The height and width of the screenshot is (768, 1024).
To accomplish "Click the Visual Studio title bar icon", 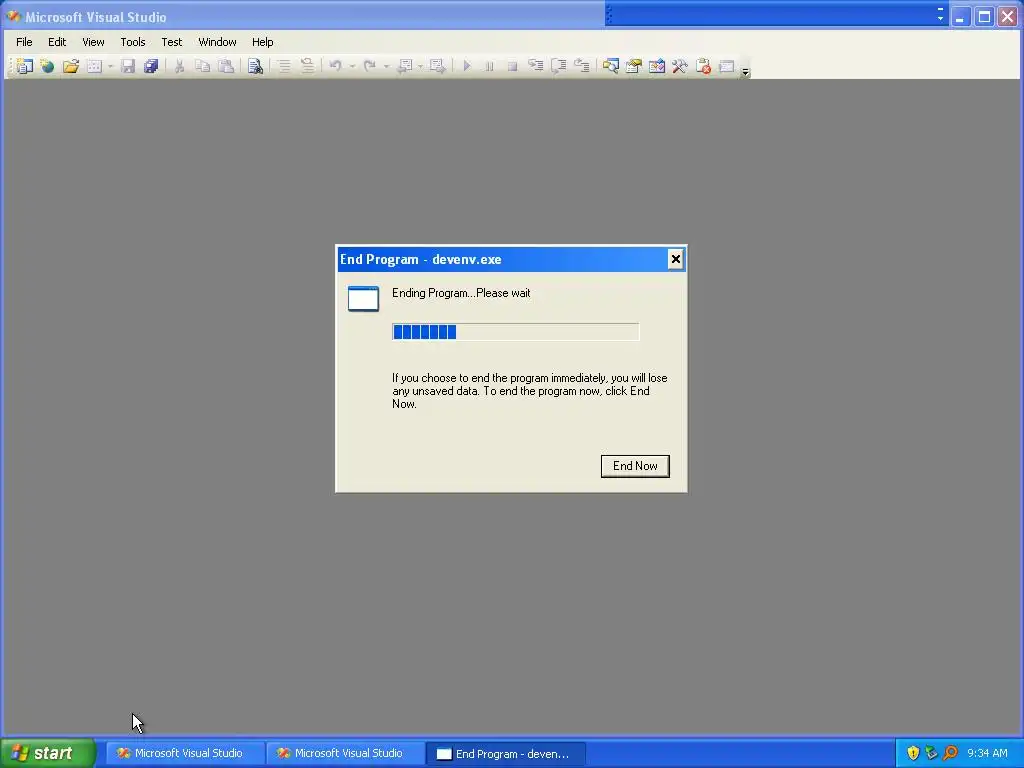I will pos(13,16).
